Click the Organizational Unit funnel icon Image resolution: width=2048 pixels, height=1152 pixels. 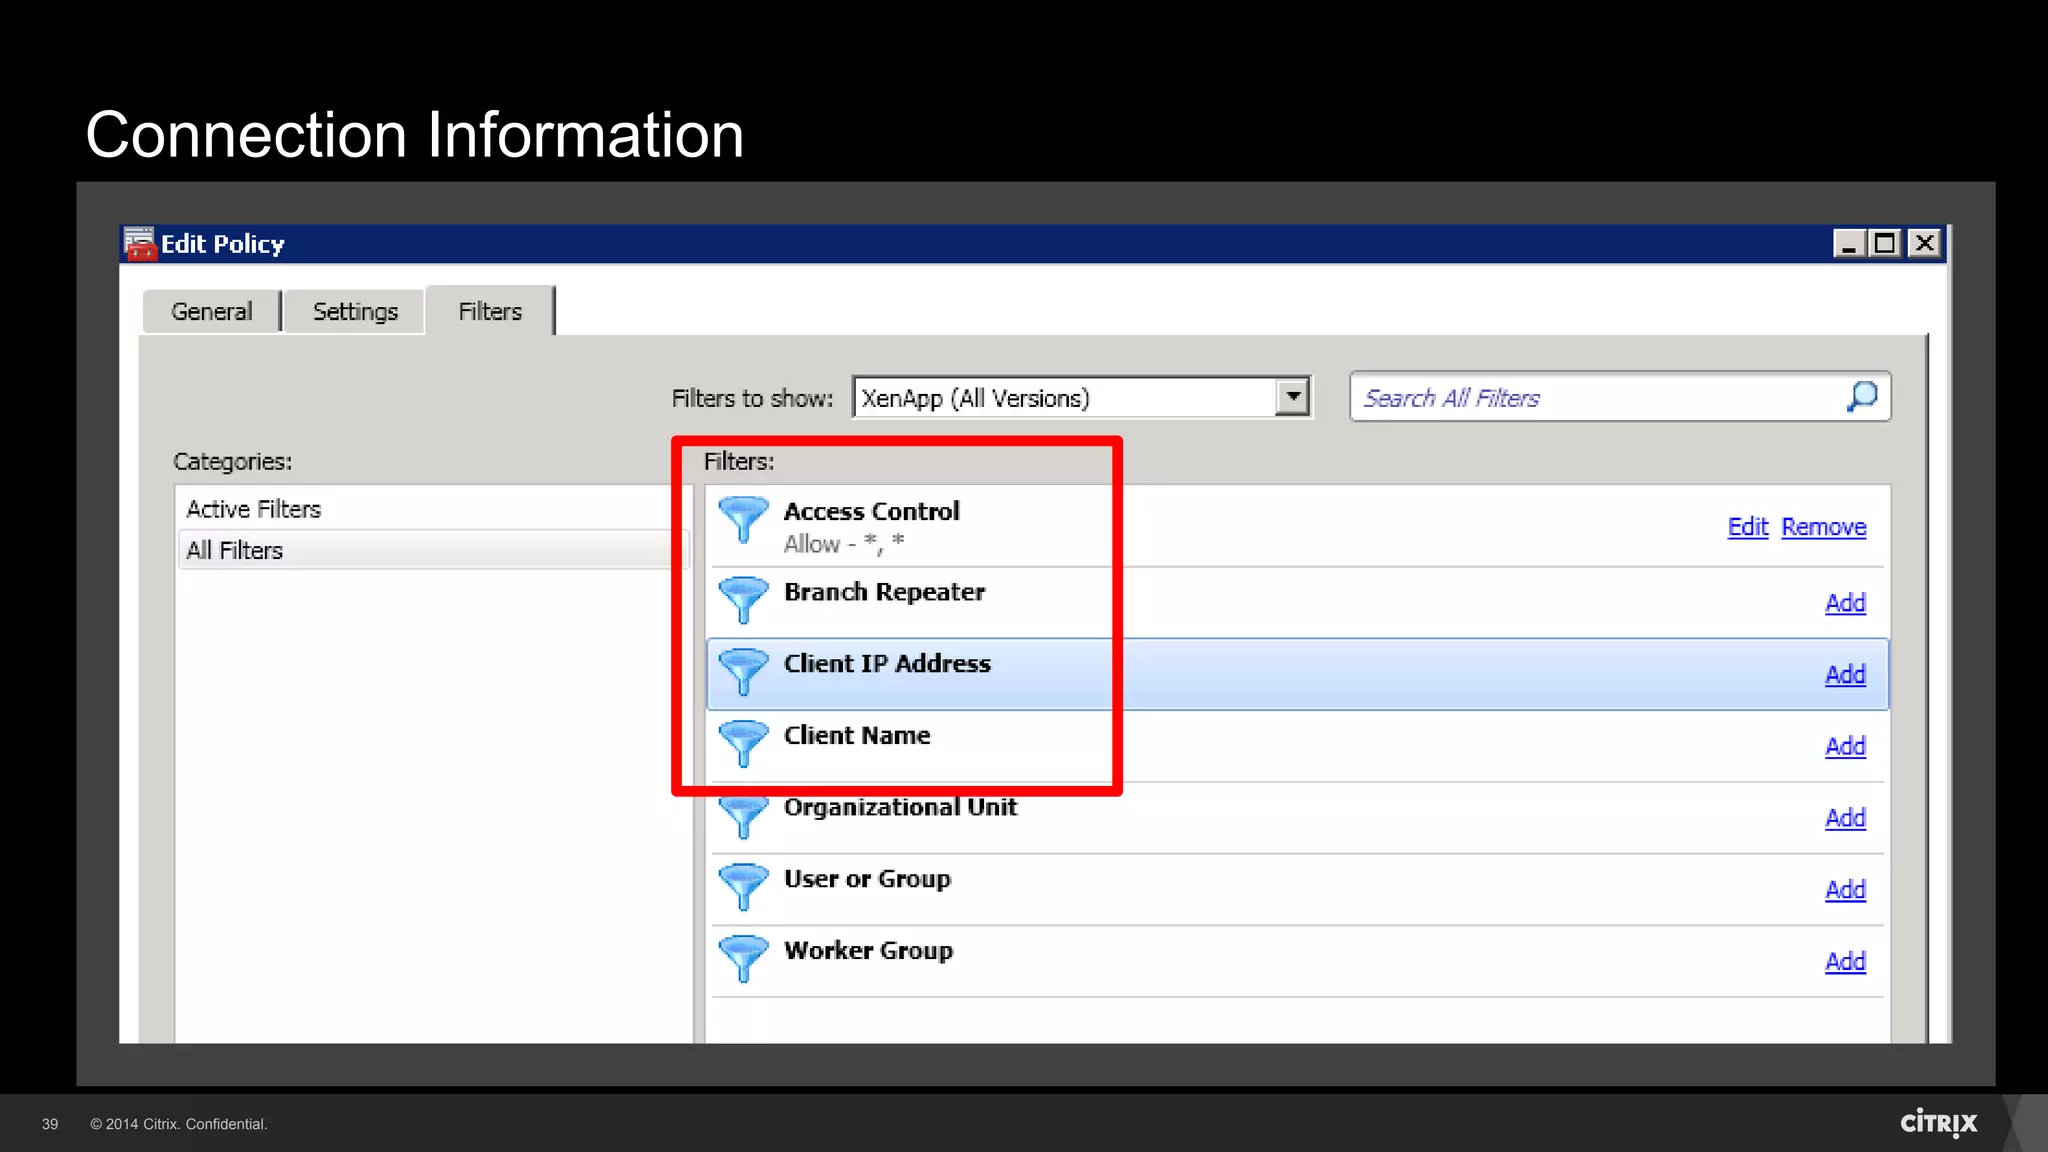click(x=743, y=817)
